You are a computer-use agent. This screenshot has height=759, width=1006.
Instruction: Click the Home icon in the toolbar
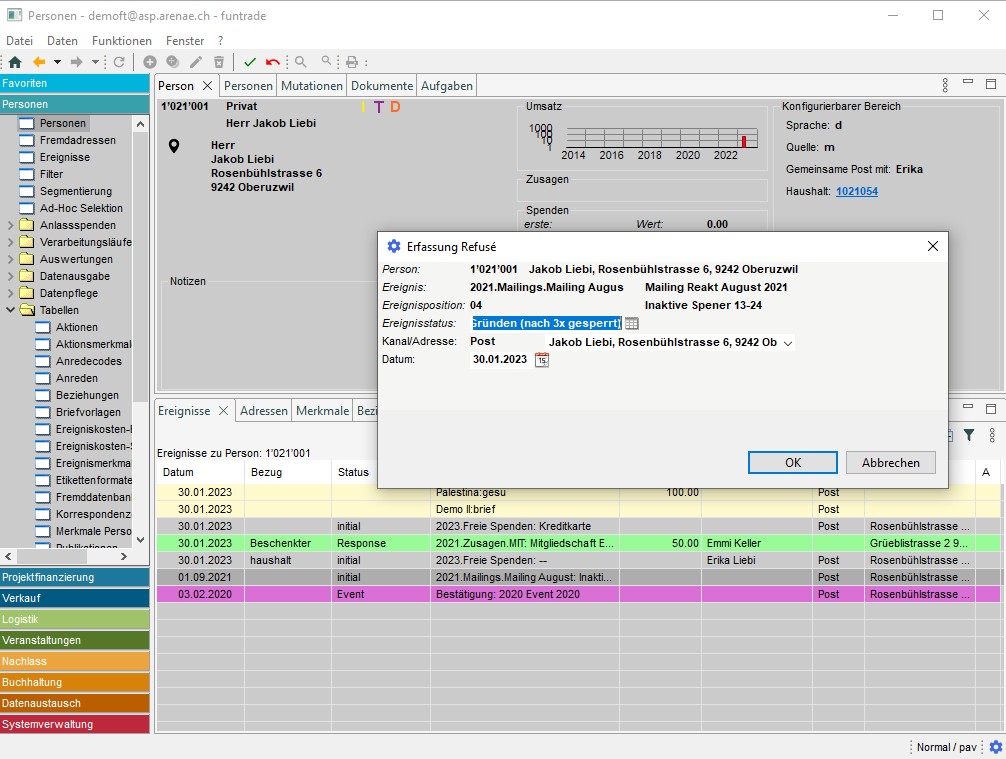pos(14,62)
